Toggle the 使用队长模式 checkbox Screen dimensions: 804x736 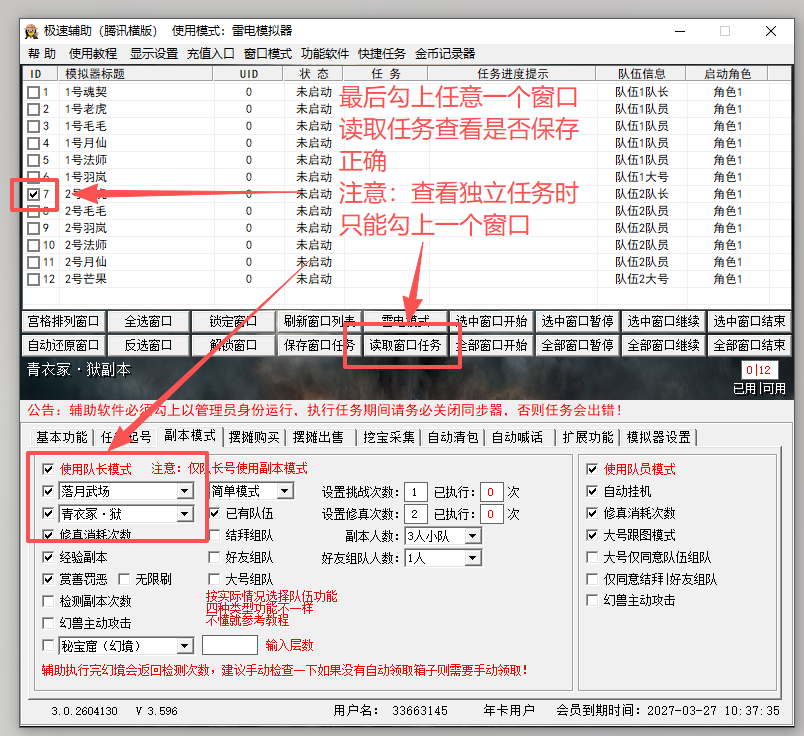[48, 469]
